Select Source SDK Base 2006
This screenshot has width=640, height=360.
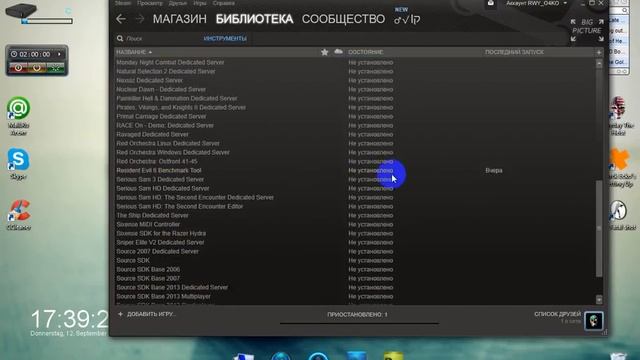click(148, 269)
